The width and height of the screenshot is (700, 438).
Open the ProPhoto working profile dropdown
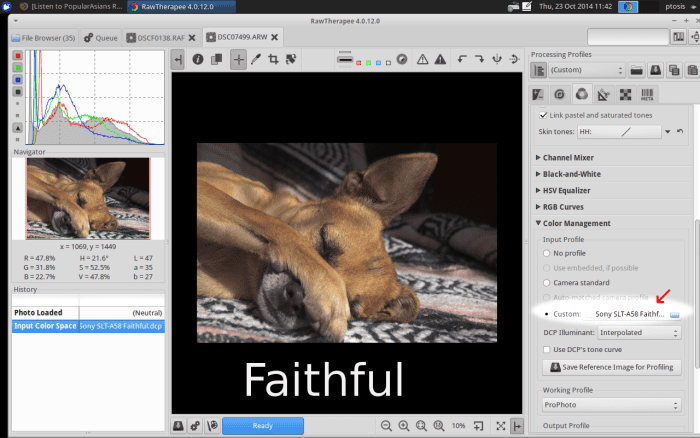611,405
